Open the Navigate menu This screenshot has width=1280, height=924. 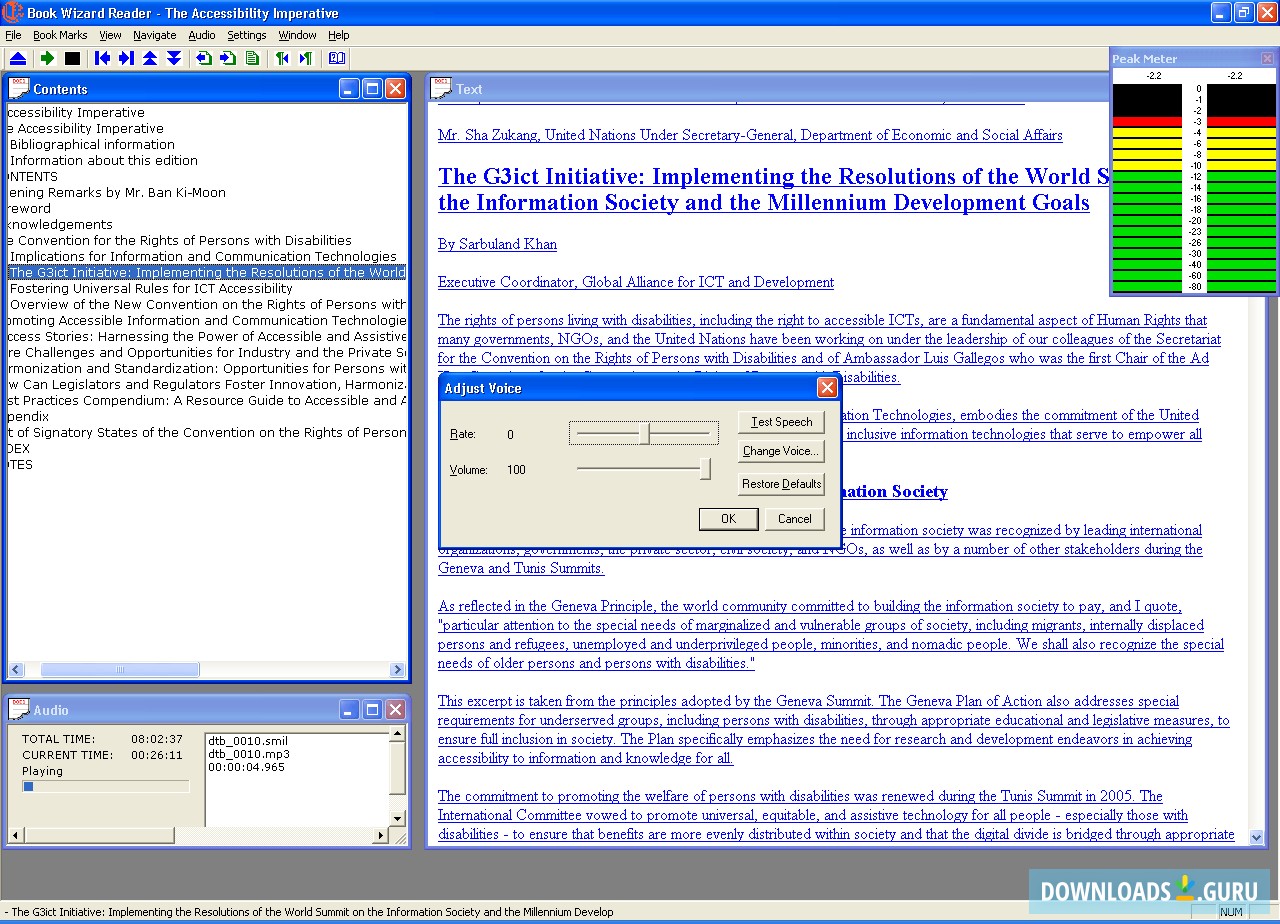154,35
